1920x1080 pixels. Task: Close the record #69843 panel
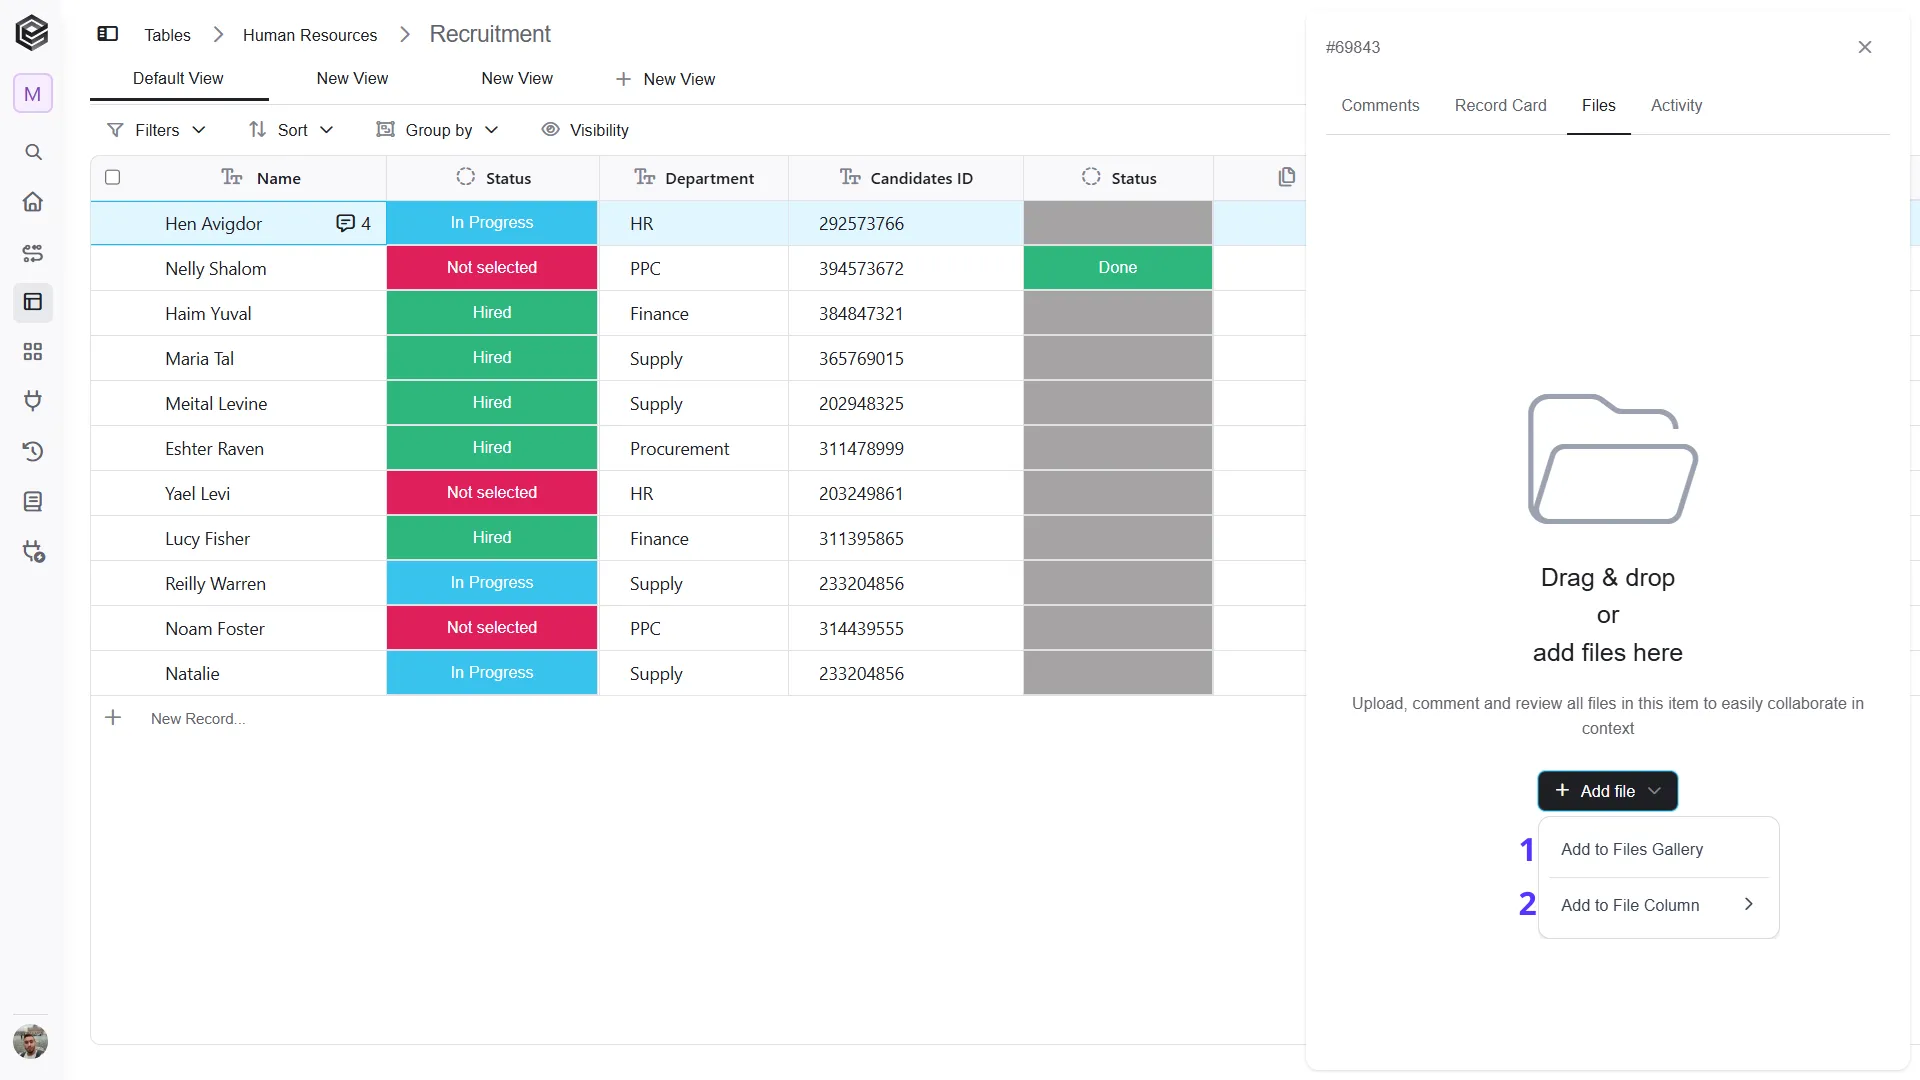(x=1865, y=47)
